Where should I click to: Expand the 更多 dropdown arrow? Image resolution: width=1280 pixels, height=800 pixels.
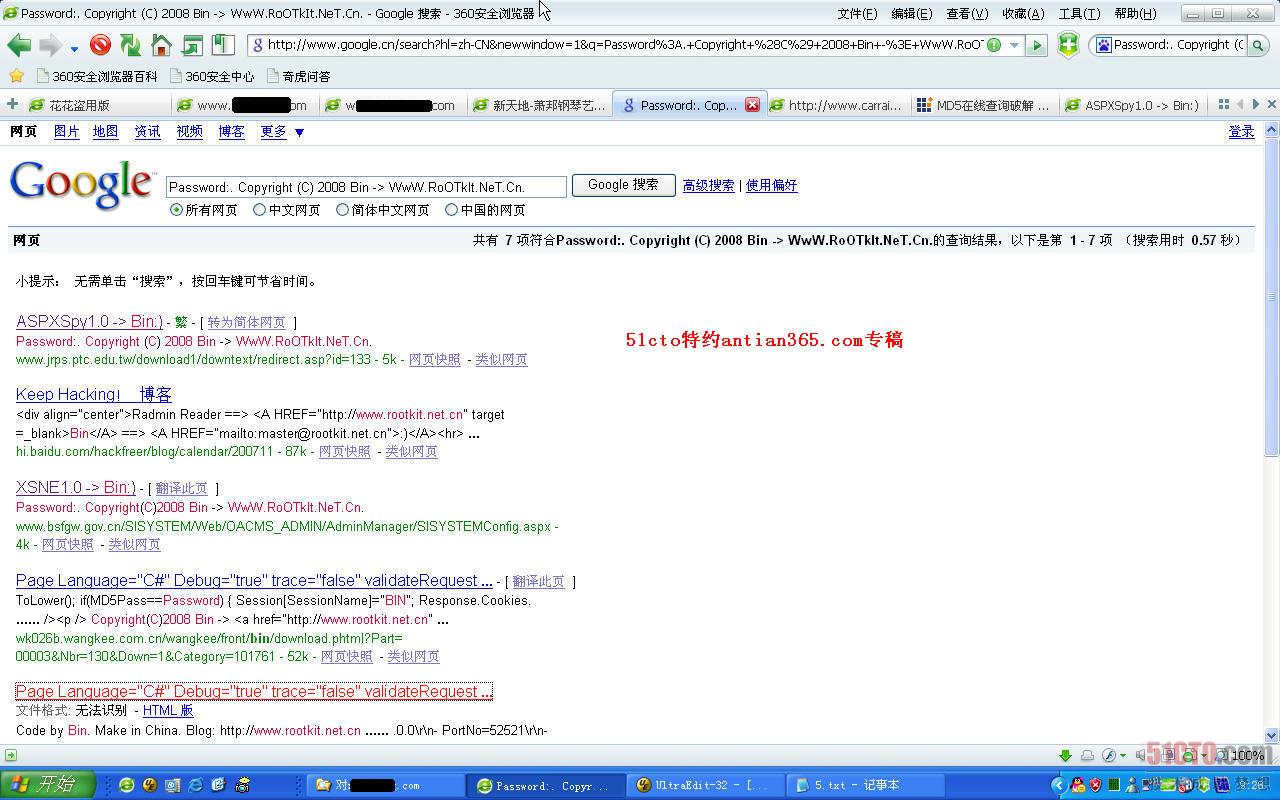299,132
